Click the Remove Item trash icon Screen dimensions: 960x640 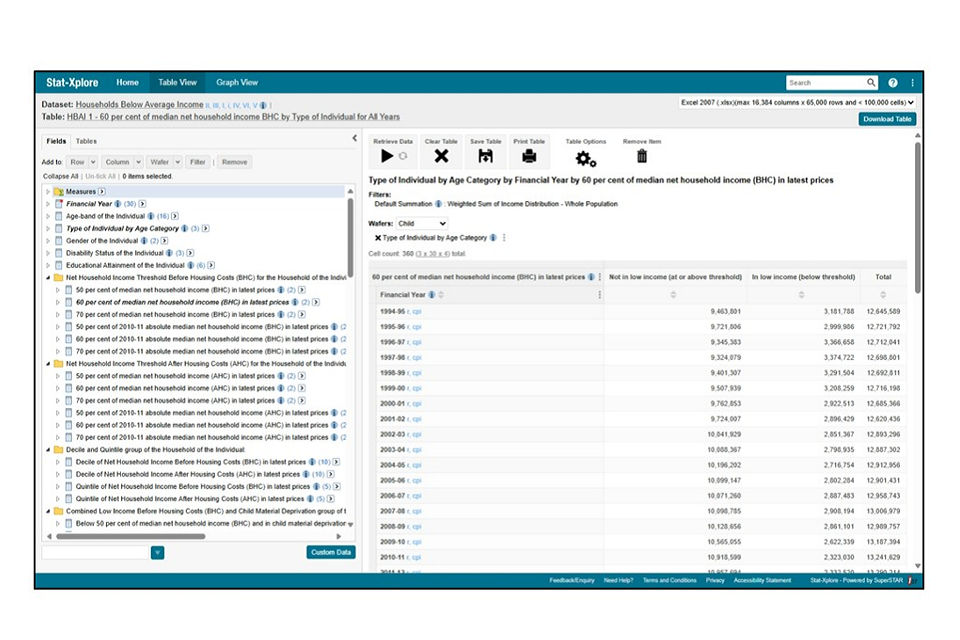click(x=642, y=156)
